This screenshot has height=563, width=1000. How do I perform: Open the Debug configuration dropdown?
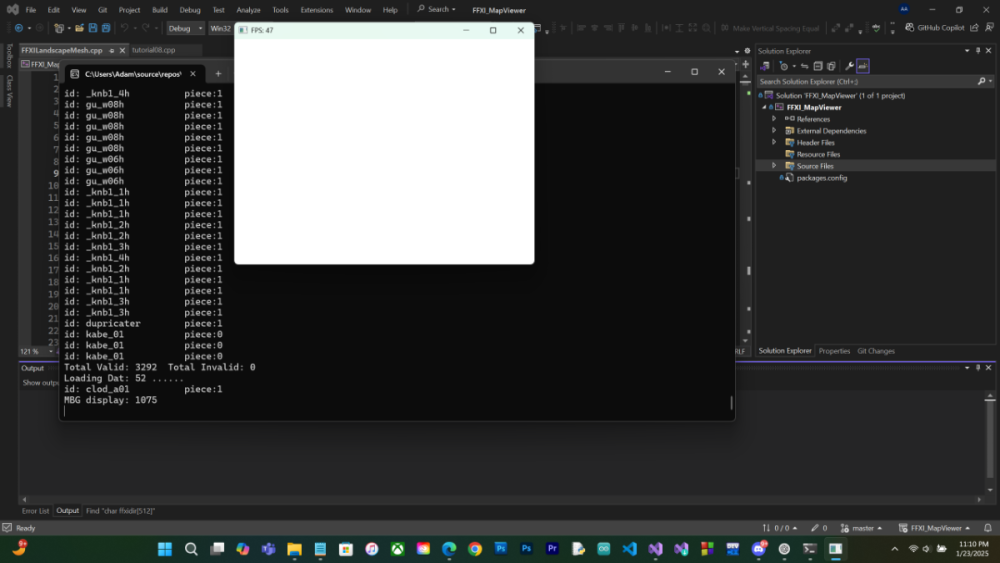point(185,28)
